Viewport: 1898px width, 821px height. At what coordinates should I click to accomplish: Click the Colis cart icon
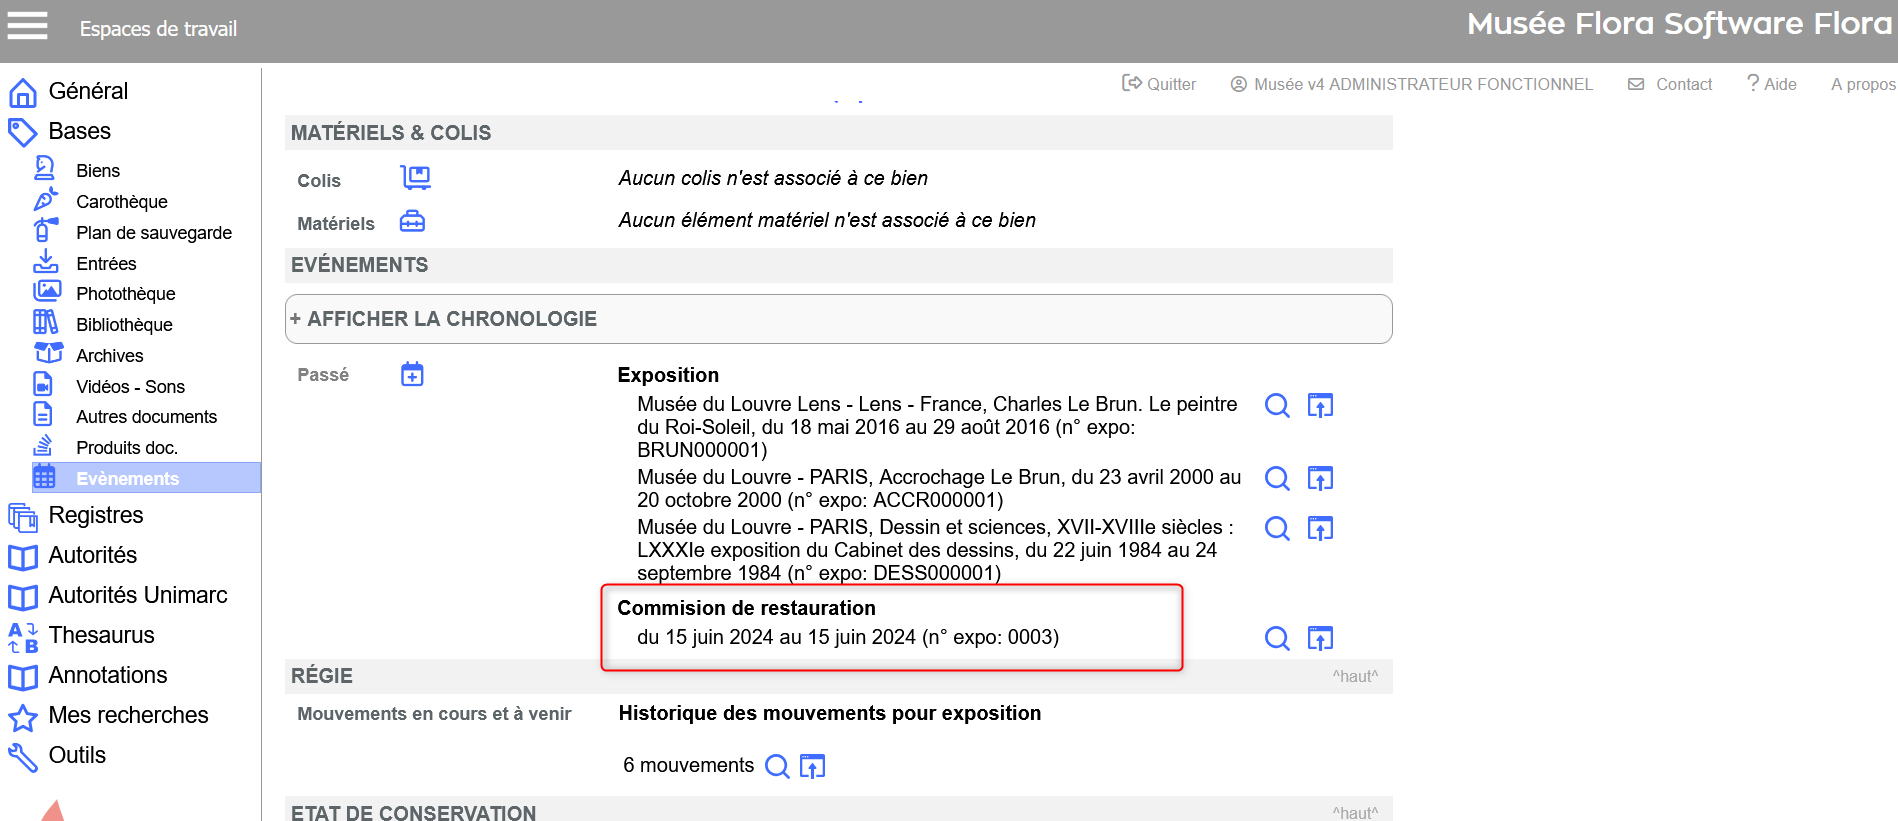click(415, 178)
